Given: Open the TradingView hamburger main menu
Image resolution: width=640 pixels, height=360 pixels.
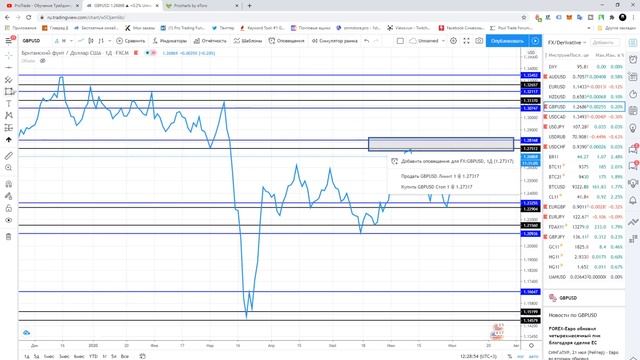Looking at the screenshot, I should [x=9, y=41].
